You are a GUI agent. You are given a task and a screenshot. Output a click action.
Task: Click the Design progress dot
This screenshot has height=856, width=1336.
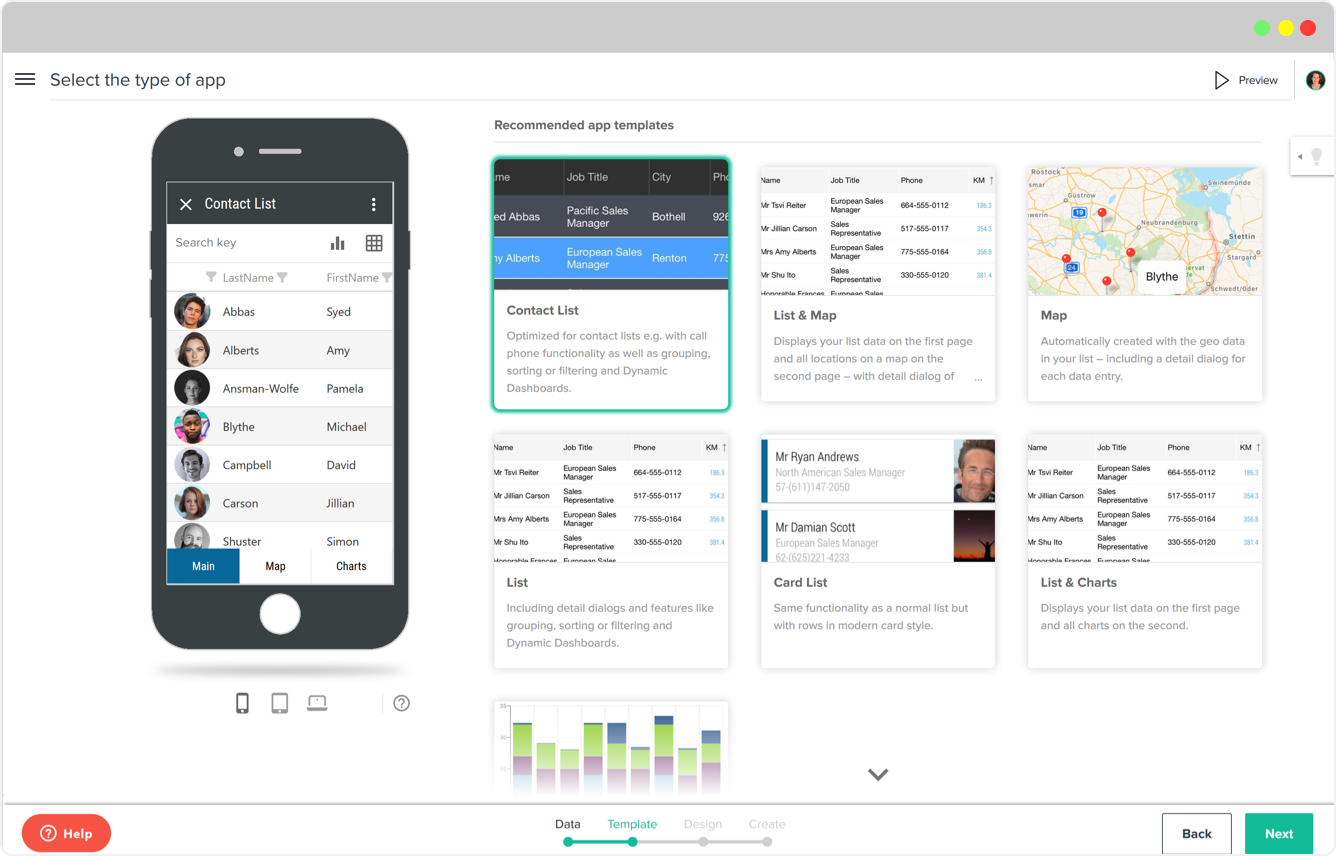pos(704,842)
